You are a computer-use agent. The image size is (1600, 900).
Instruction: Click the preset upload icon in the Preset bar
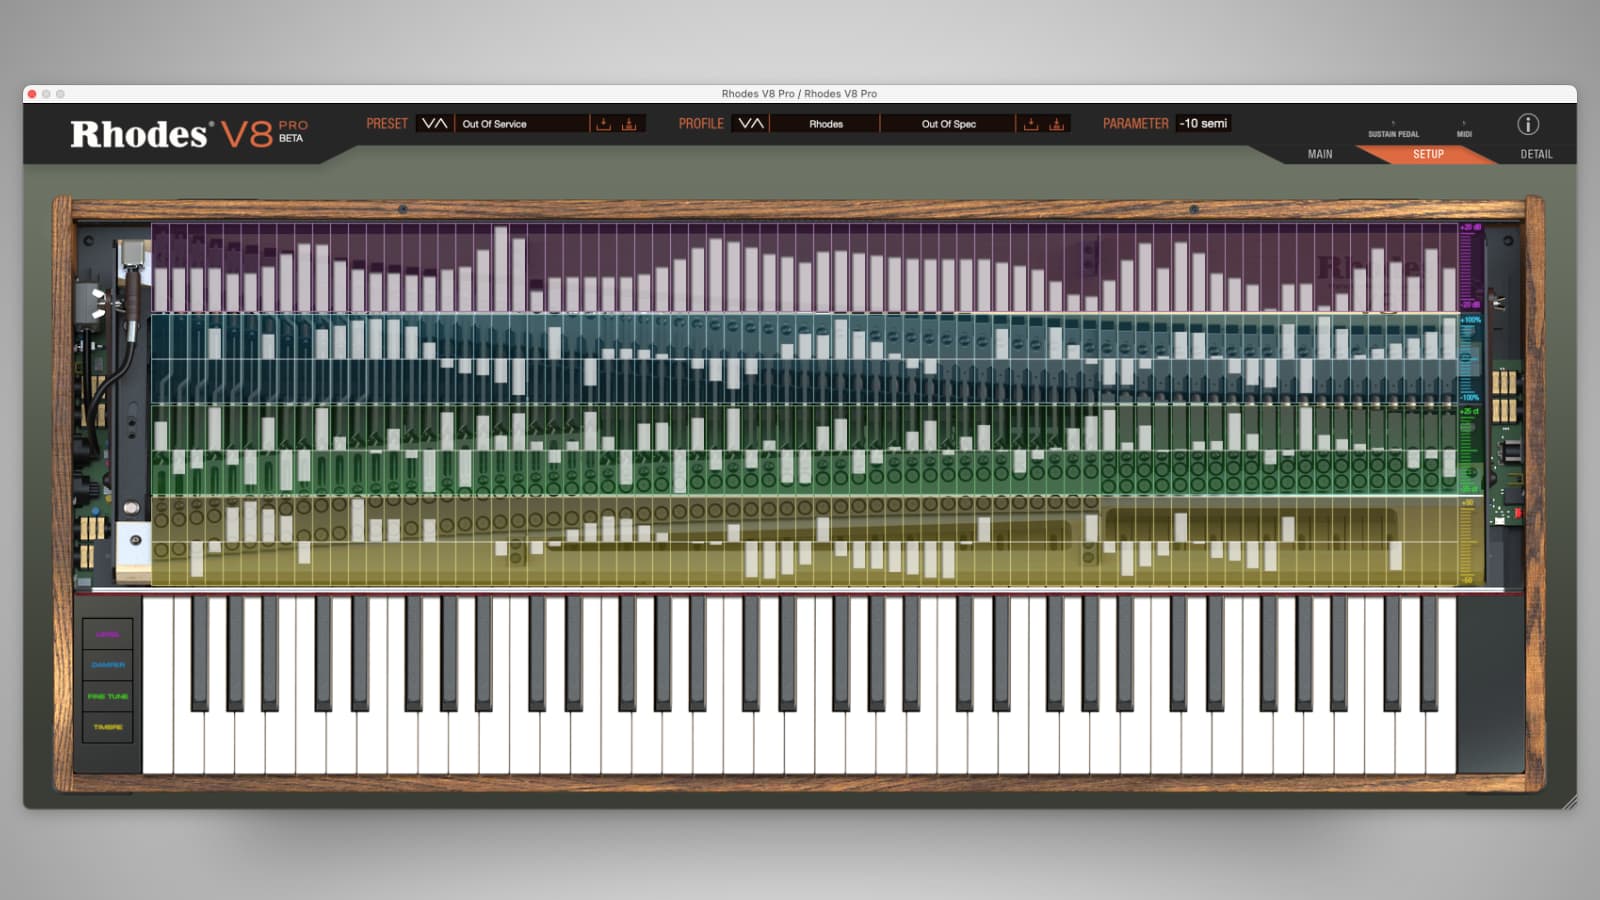click(628, 124)
